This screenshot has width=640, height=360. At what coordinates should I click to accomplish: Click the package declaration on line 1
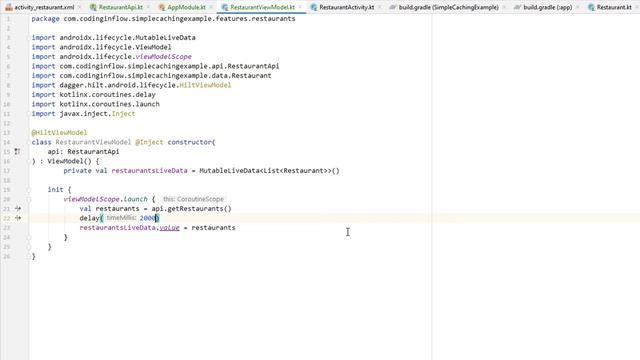coord(163,19)
